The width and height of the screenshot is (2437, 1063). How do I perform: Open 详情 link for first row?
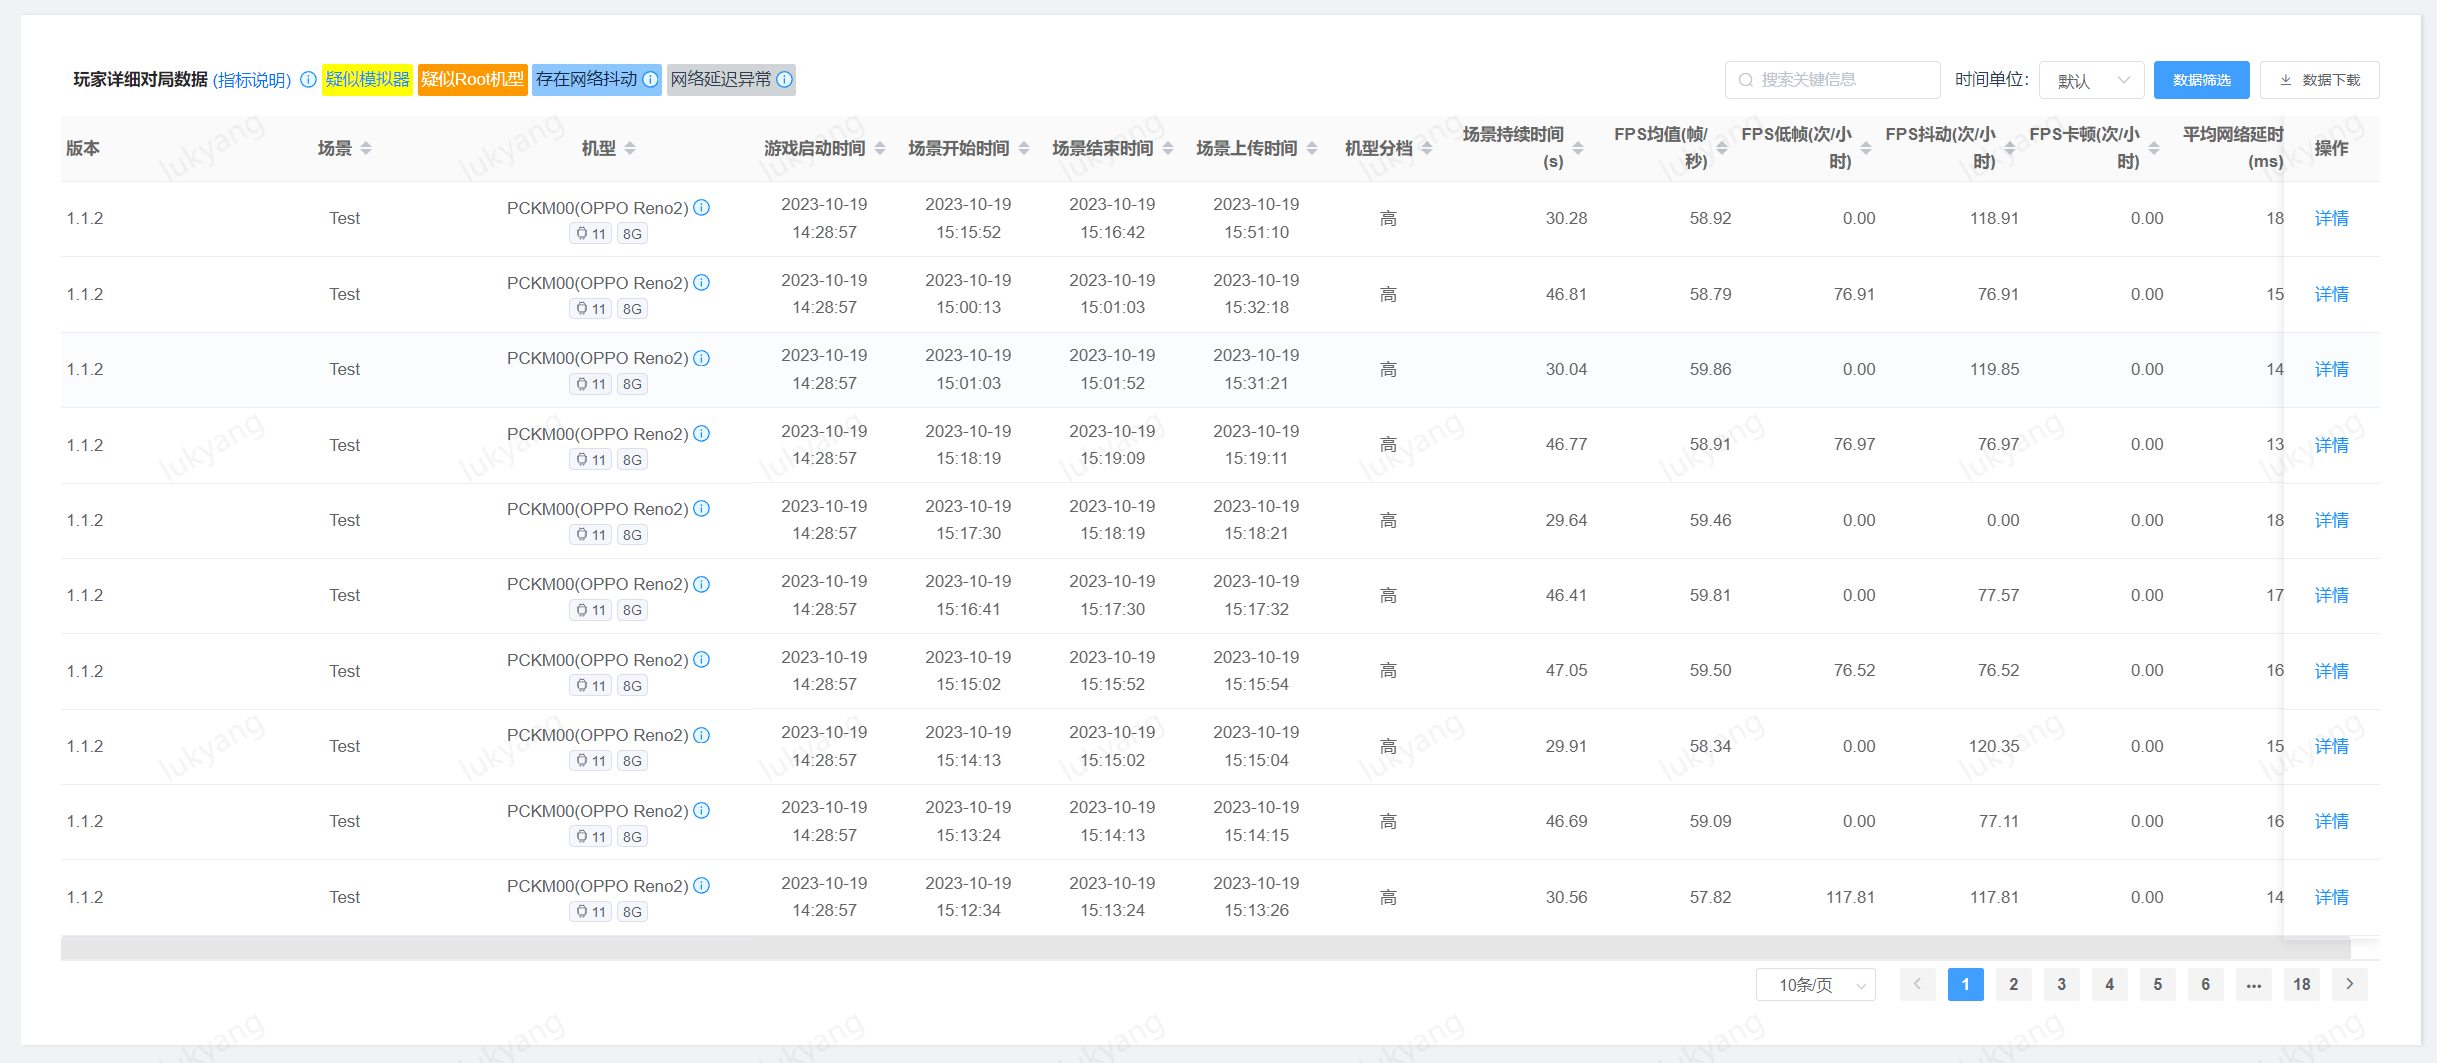(x=2331, y=219)
